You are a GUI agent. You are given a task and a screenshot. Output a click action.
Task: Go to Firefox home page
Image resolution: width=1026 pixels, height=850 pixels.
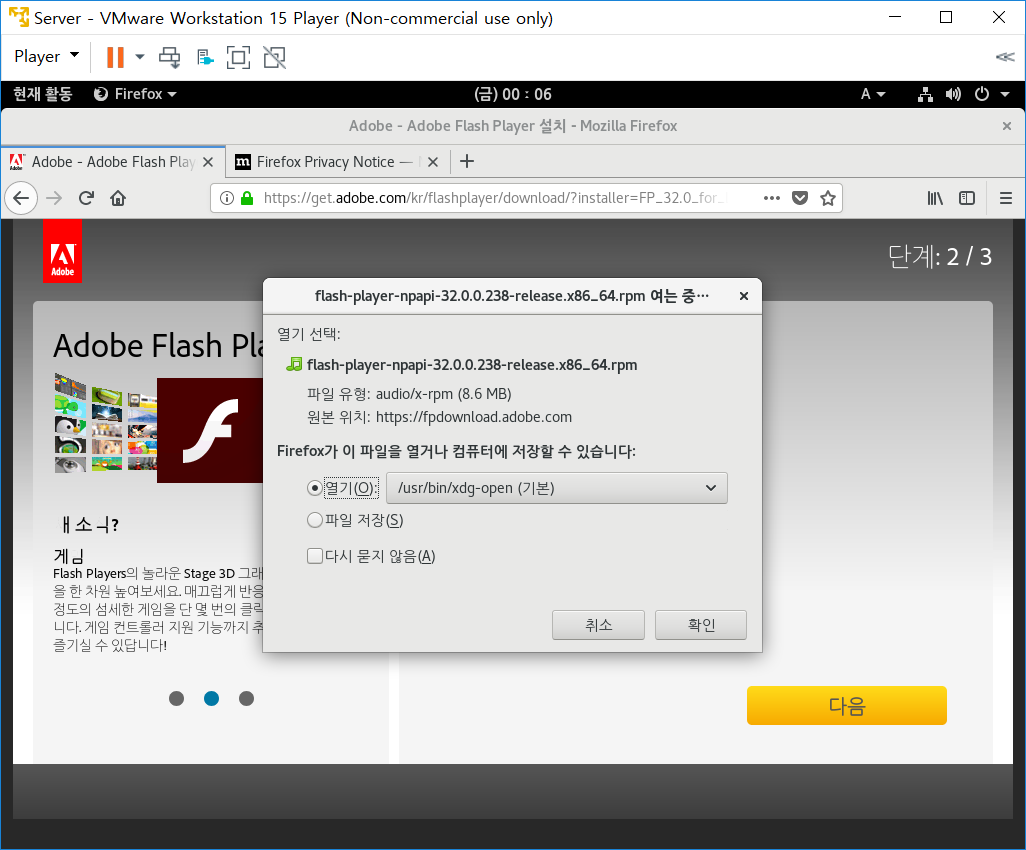click(118, 198)
